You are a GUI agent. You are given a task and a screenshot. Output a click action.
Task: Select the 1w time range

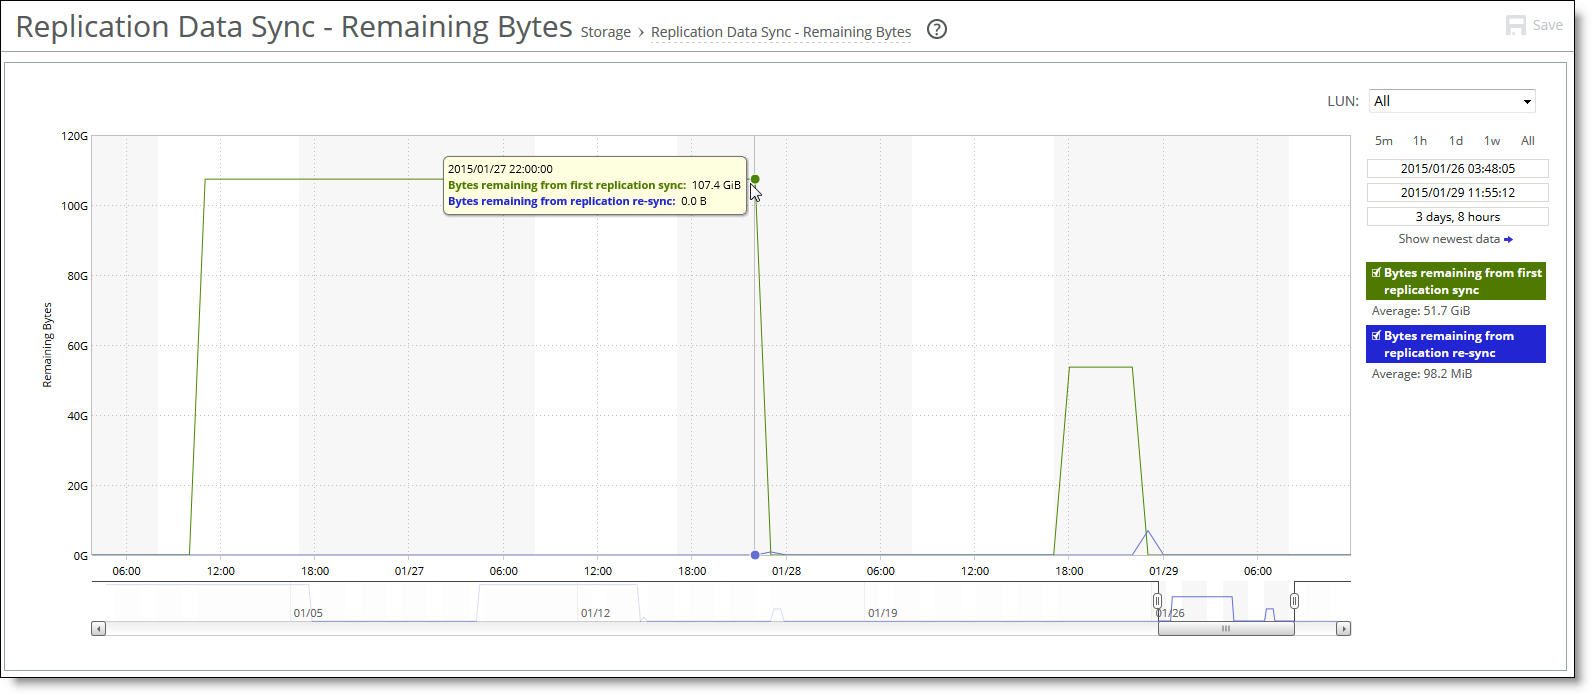1492,141
